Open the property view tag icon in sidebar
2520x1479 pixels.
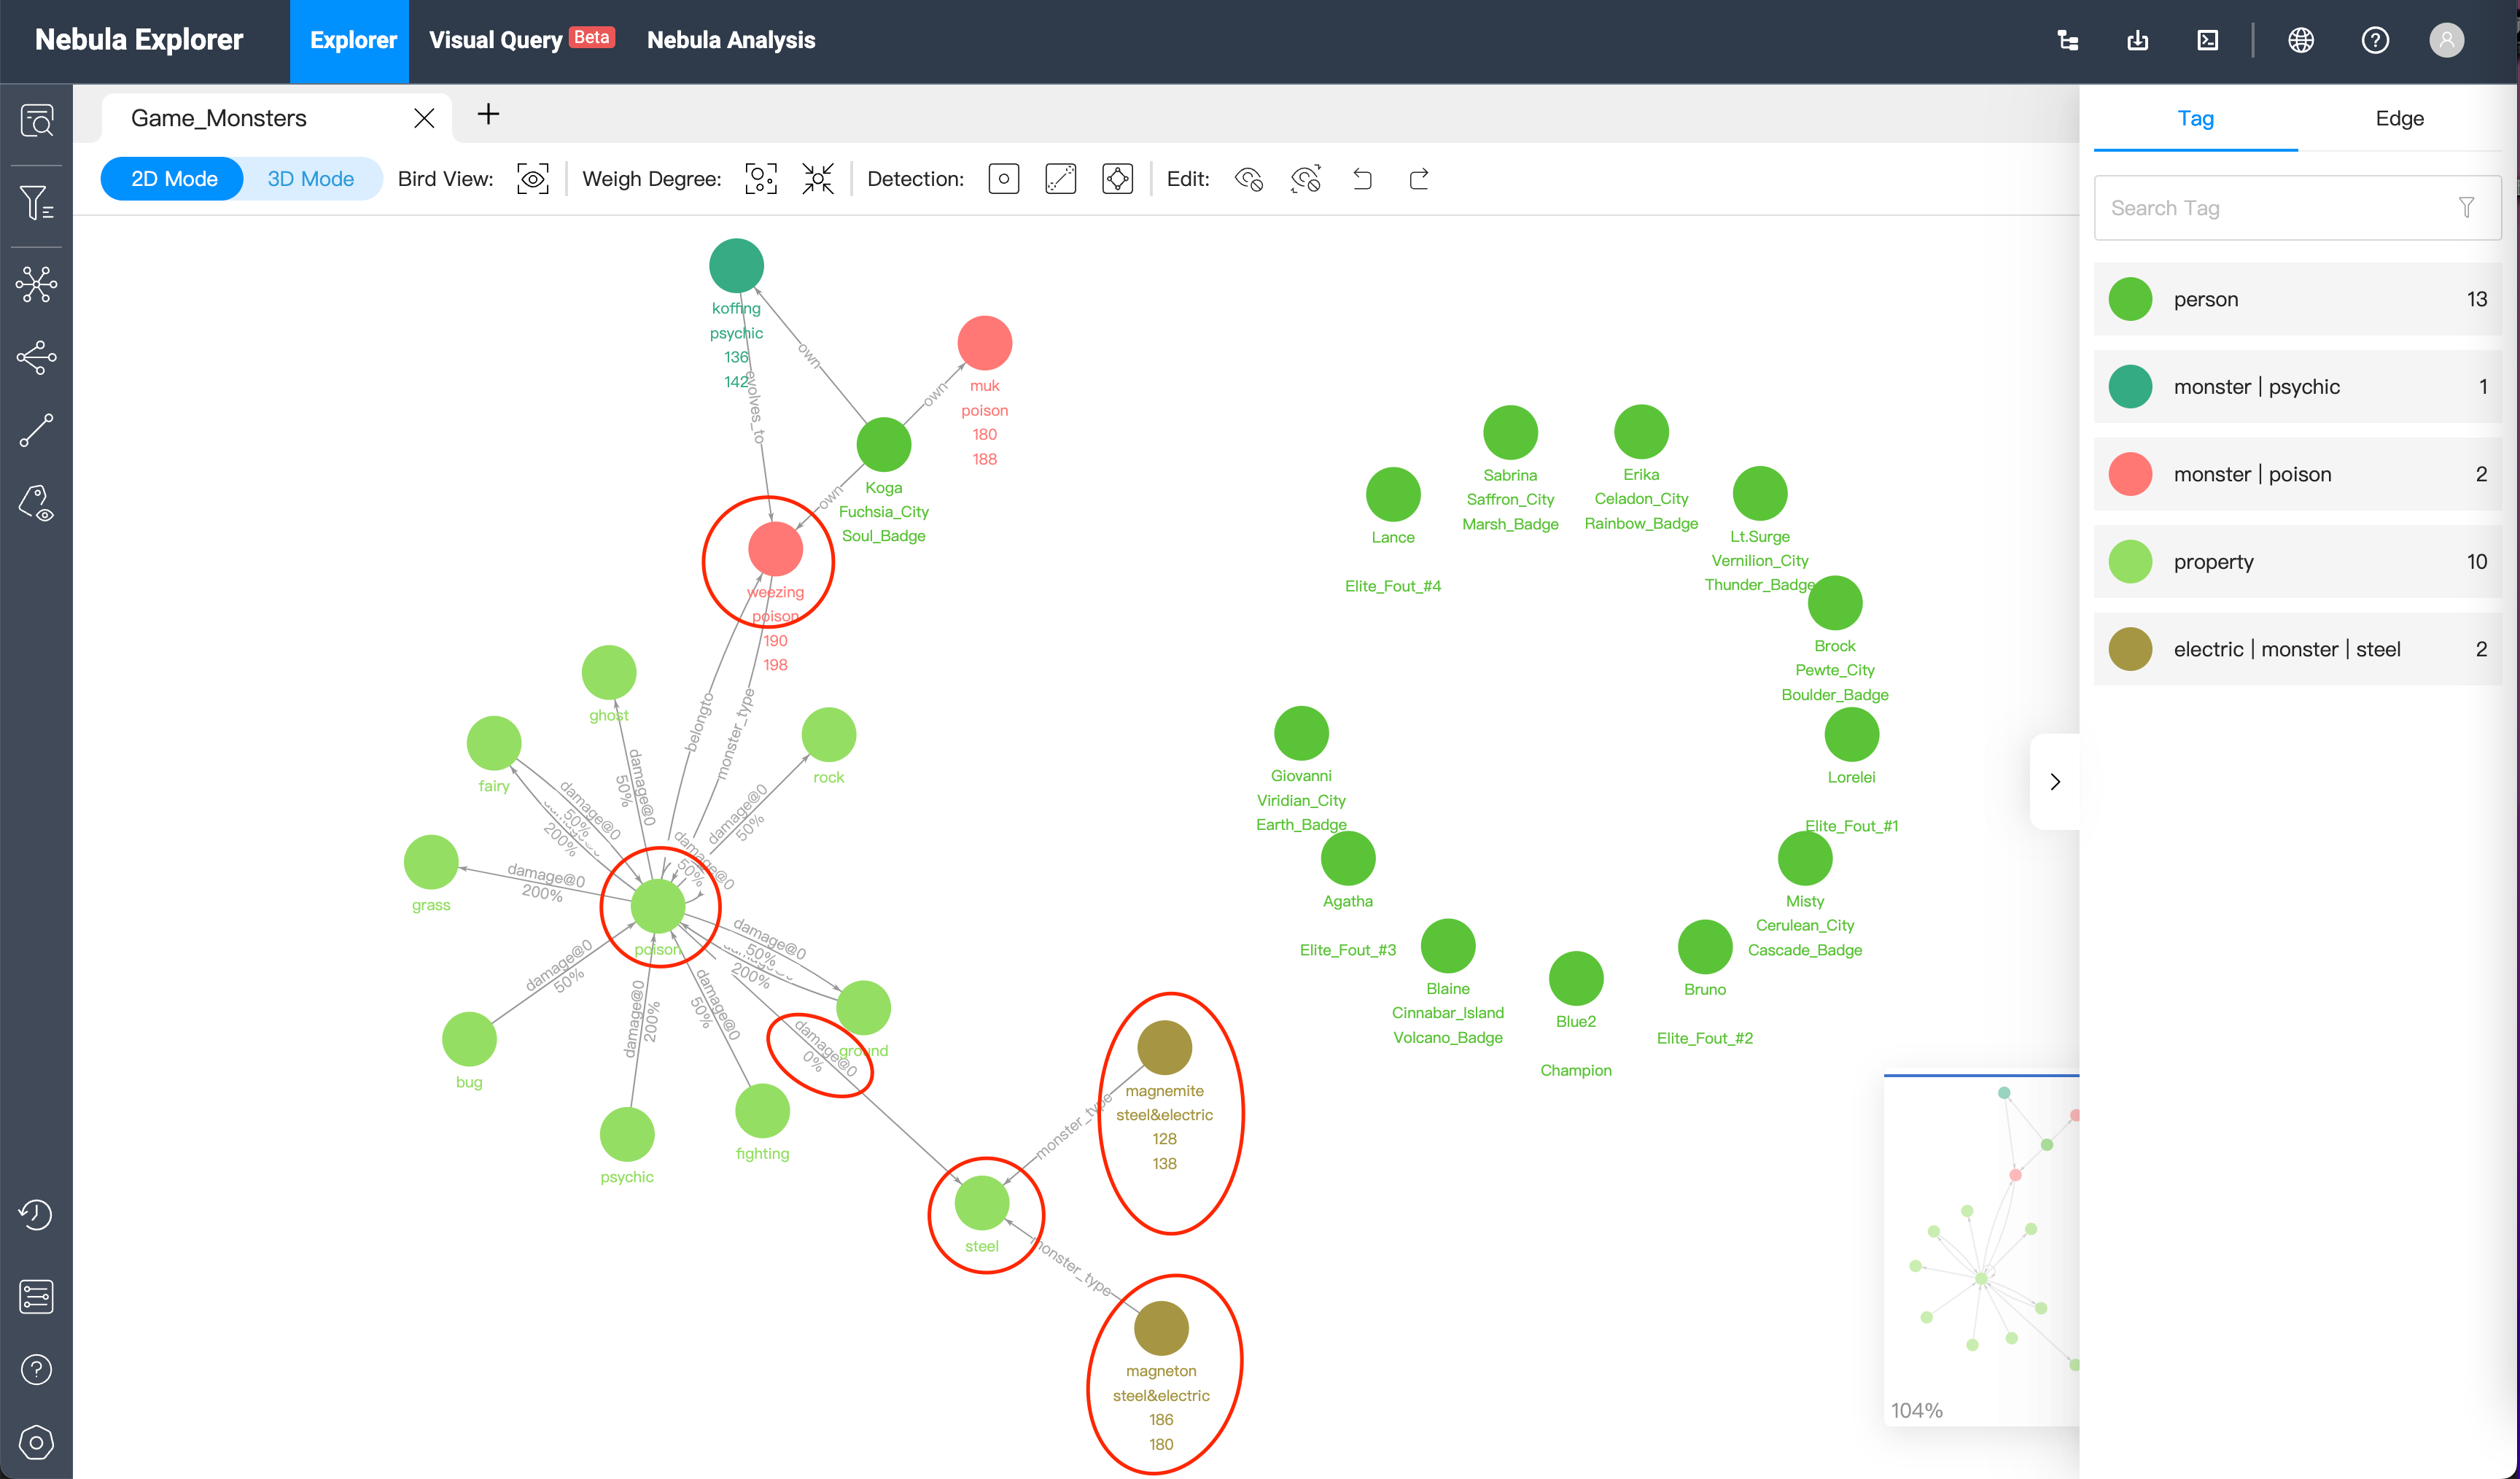tap(37, 503)
